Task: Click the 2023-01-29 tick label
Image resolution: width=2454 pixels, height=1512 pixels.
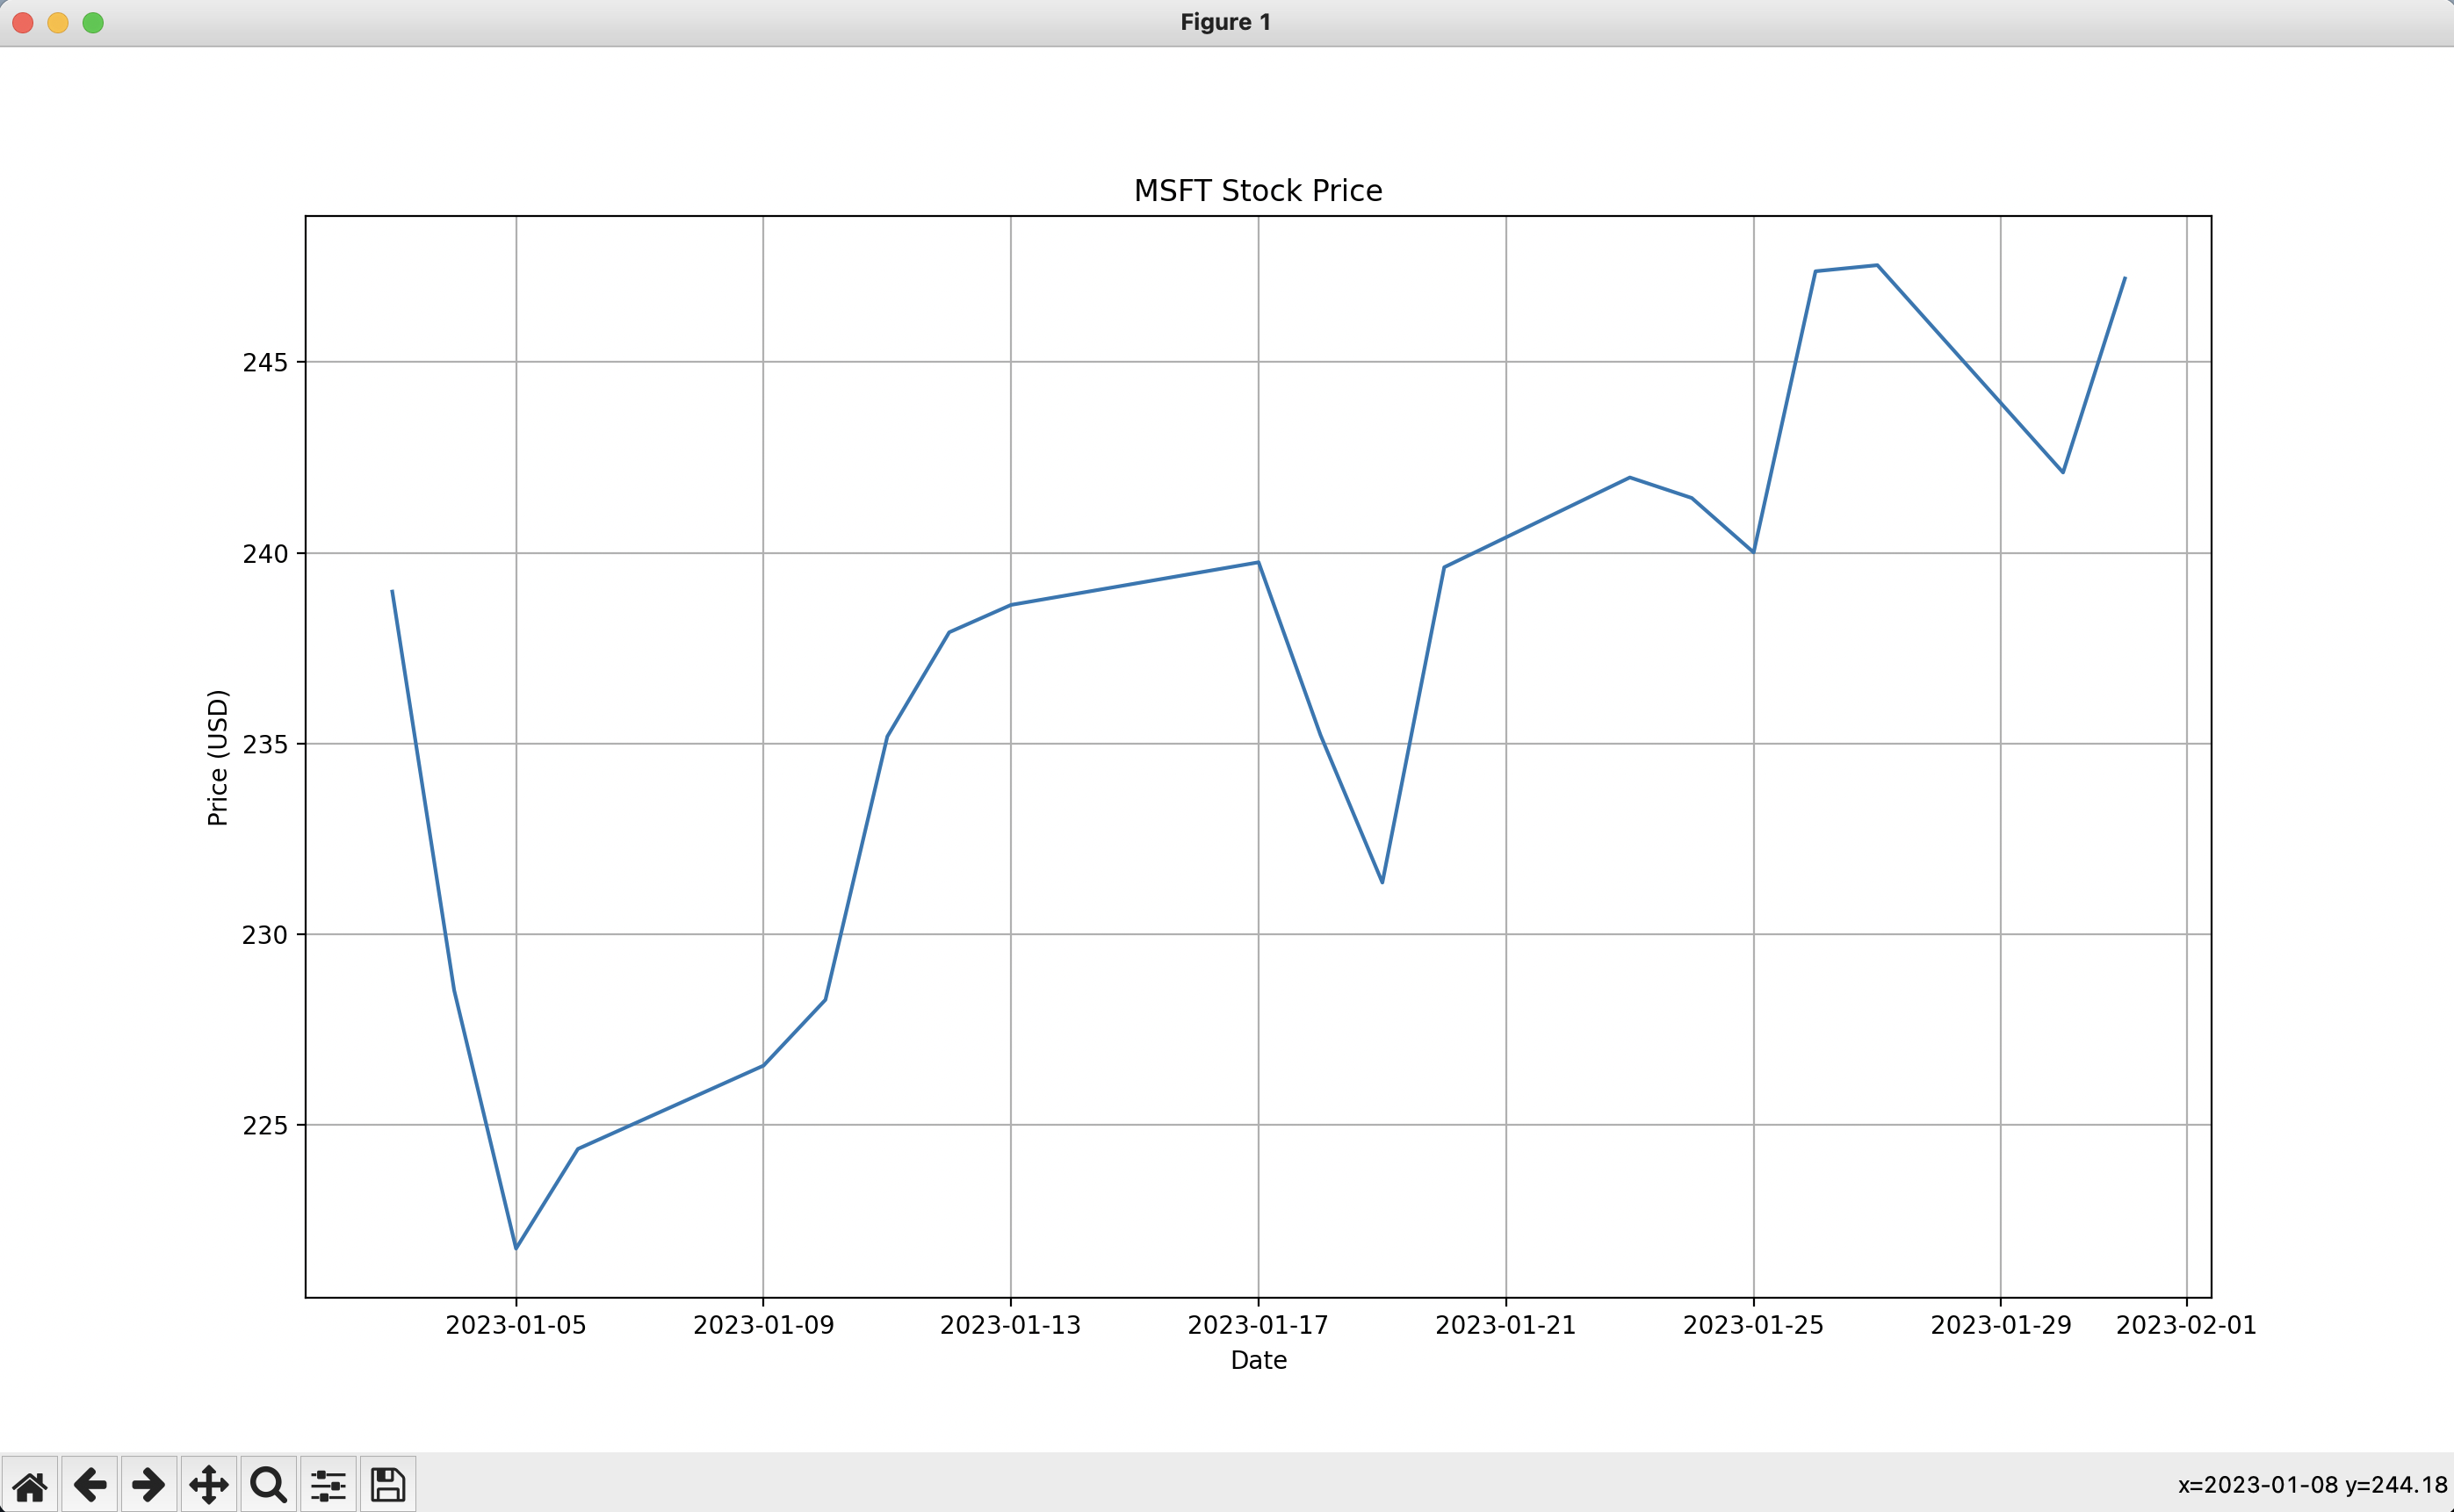Action: tap(2000, 1325)
